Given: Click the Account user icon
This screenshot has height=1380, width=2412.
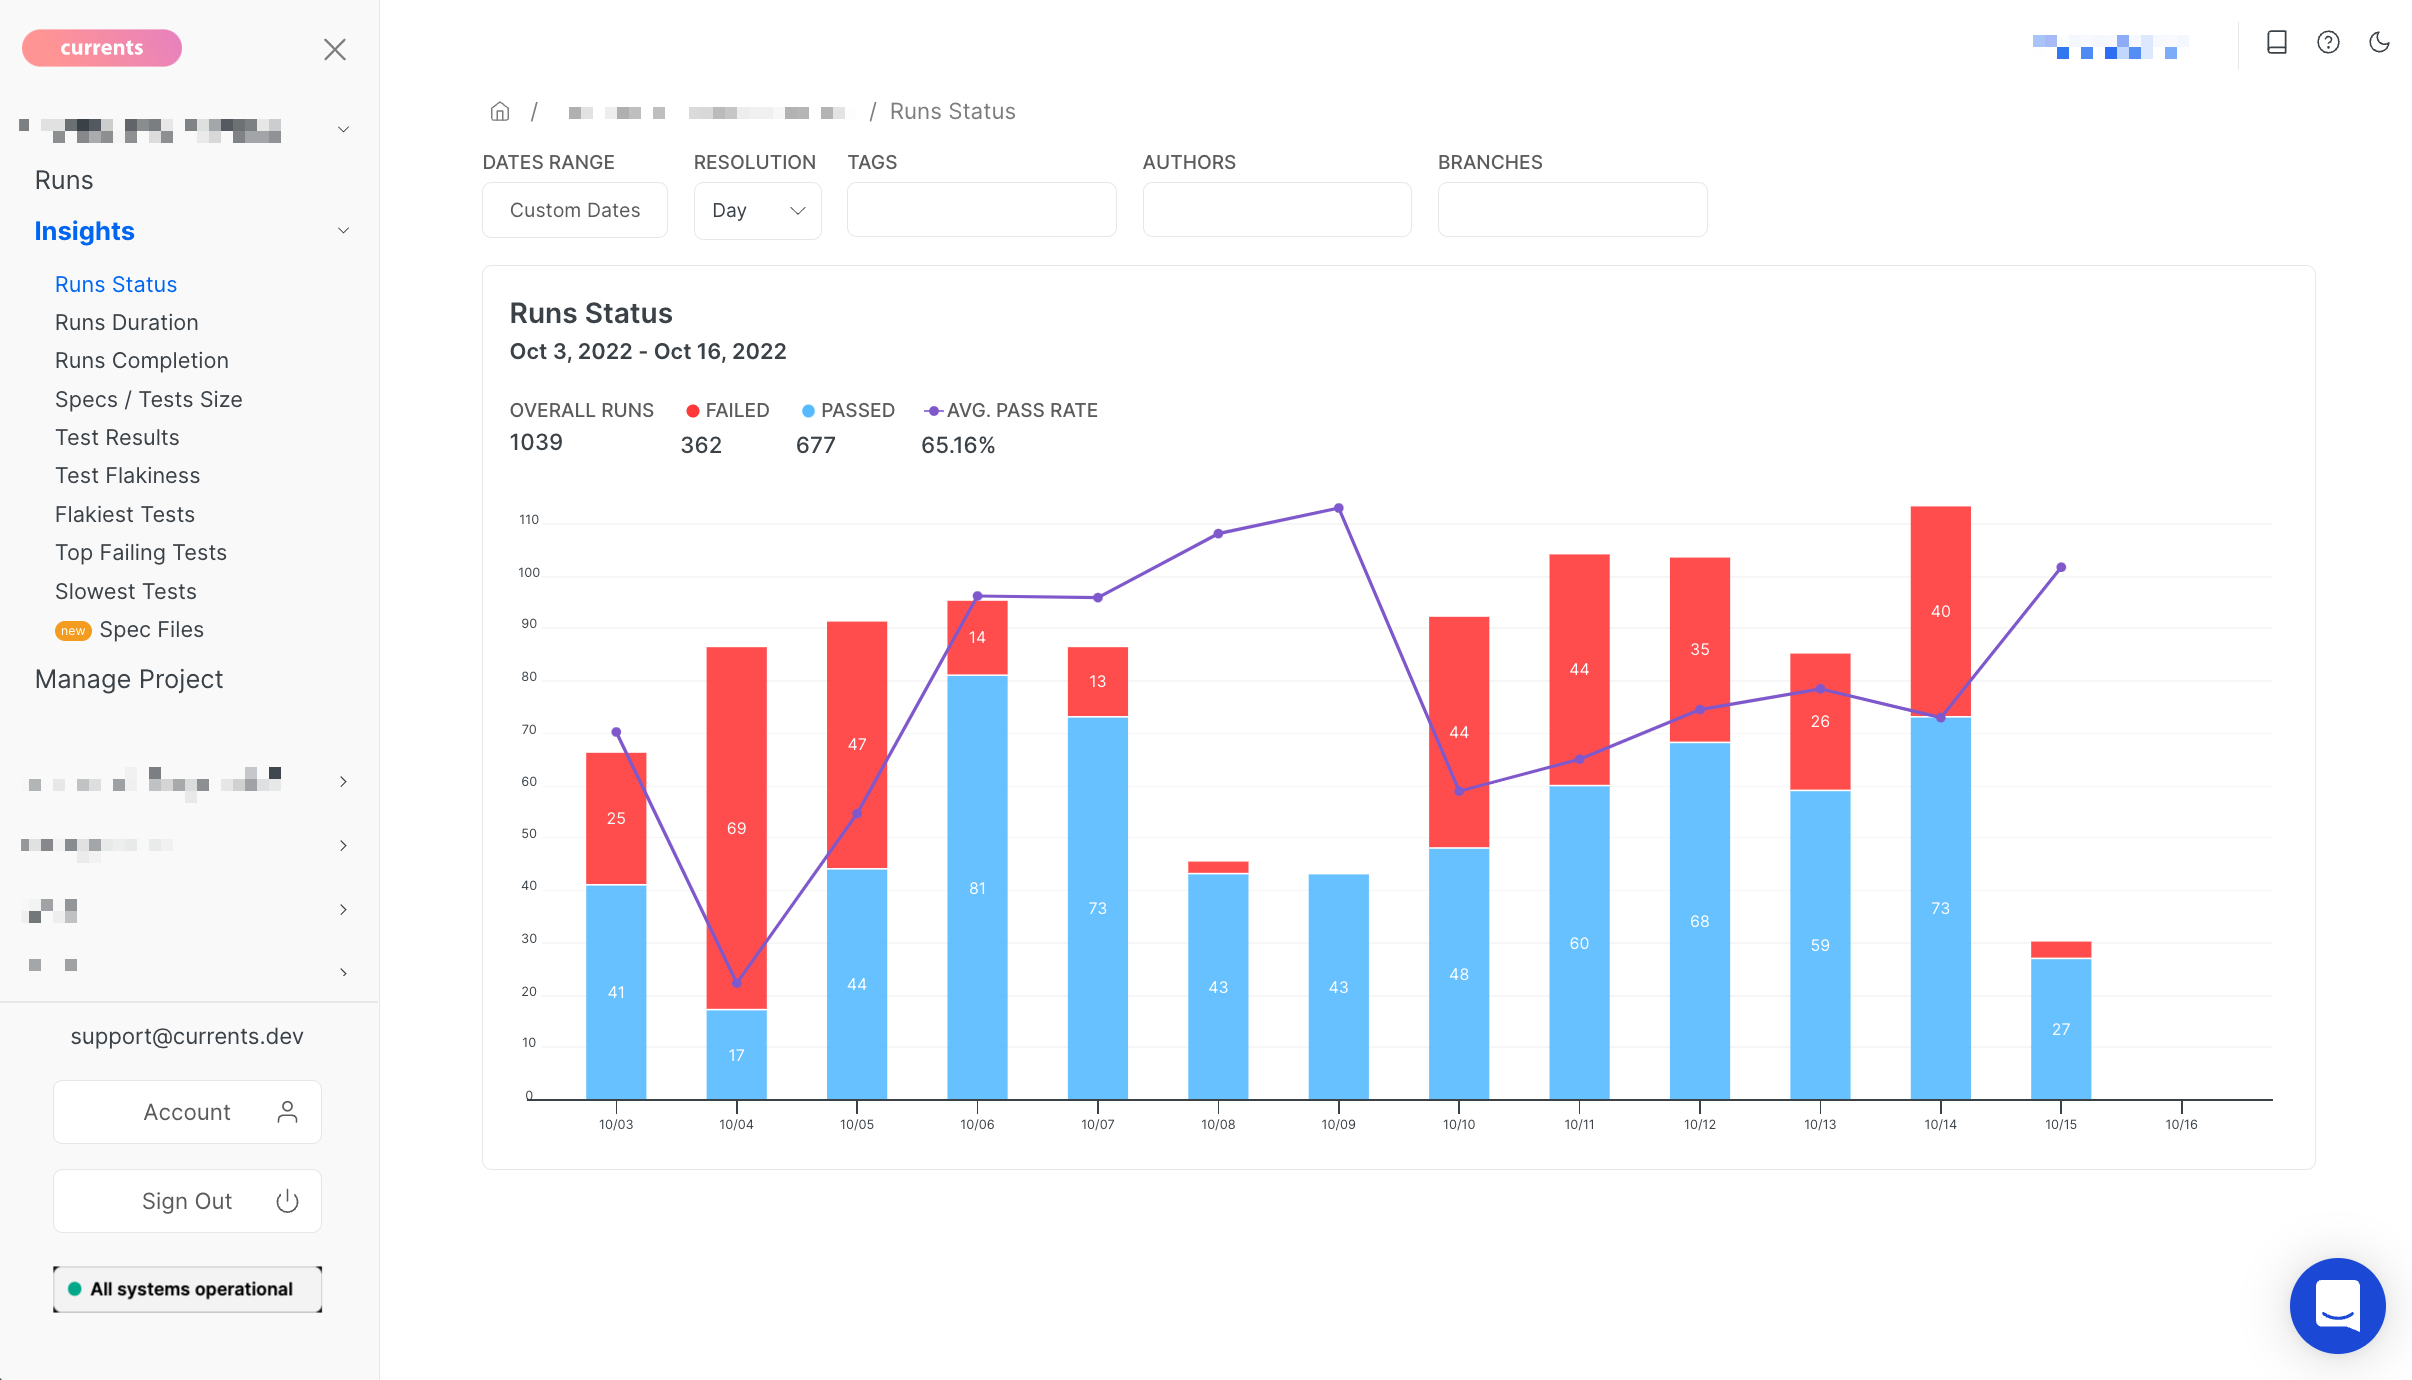Looking at the screenshot, I should click(287, 1112).
